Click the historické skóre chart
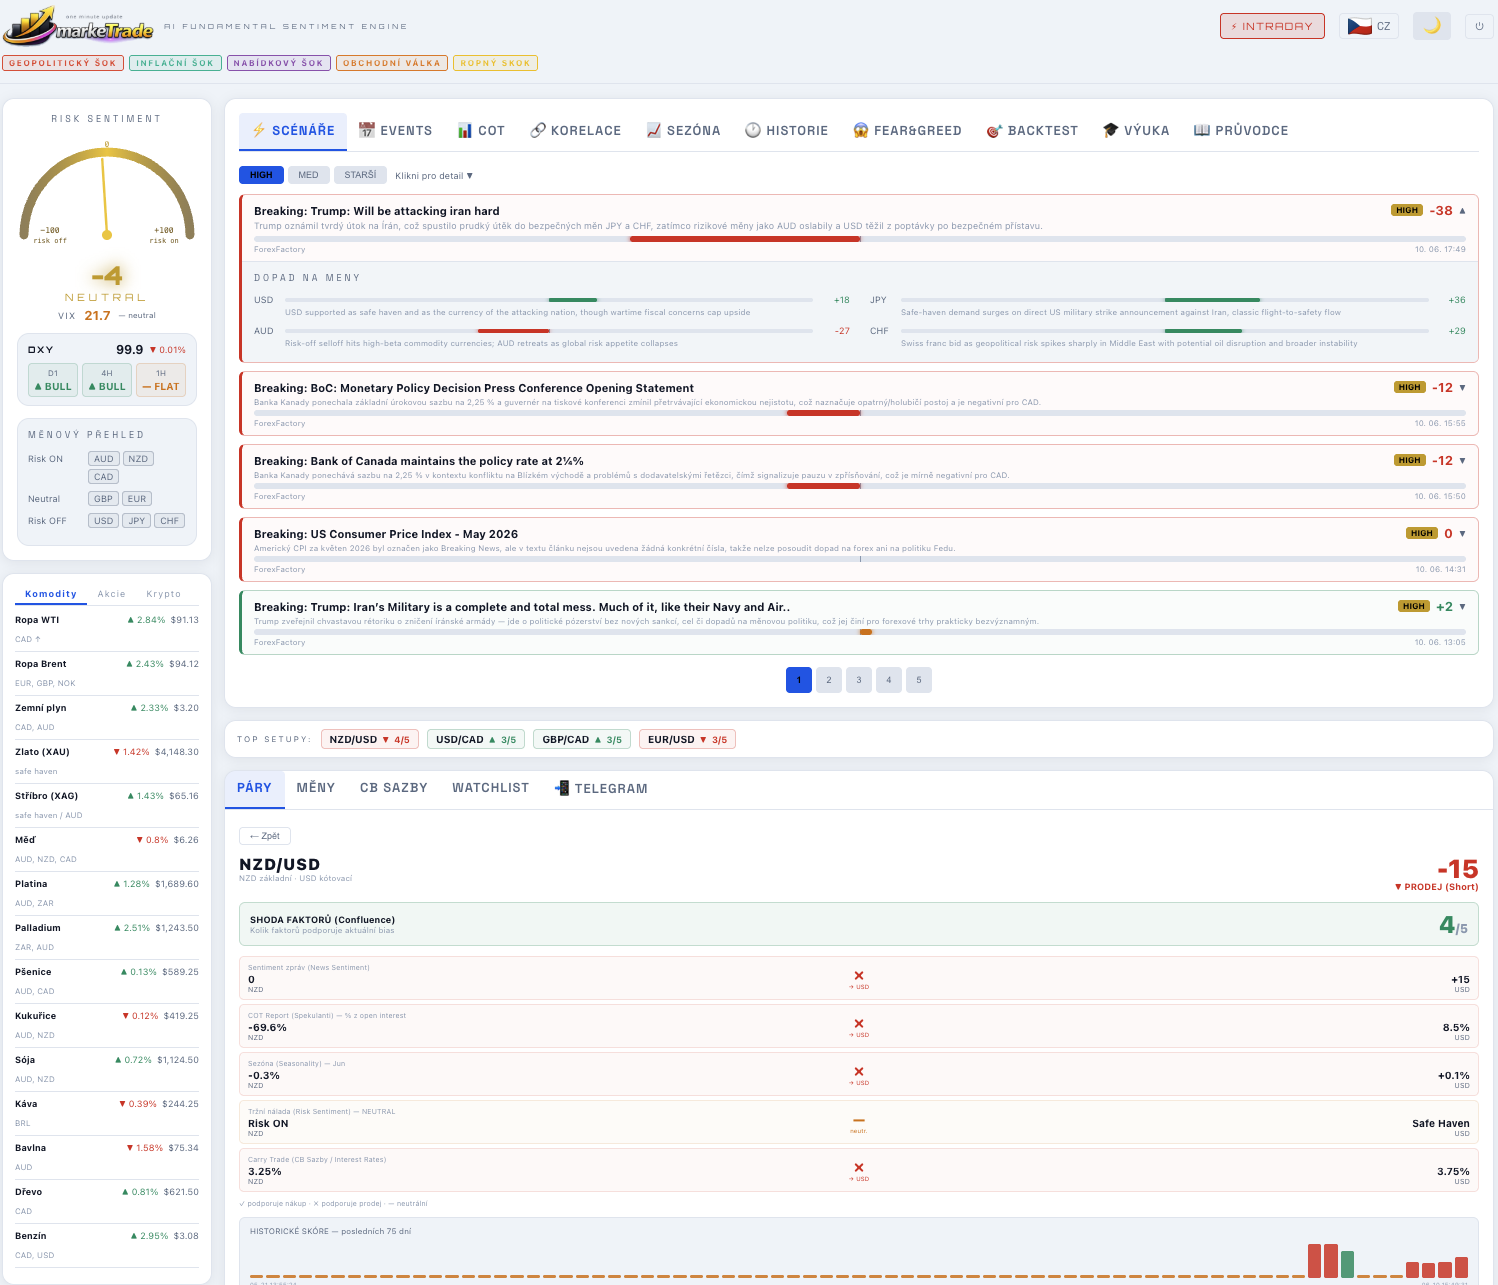The width and height of the screenshot is (1498, 1285). click(859, 1252)
